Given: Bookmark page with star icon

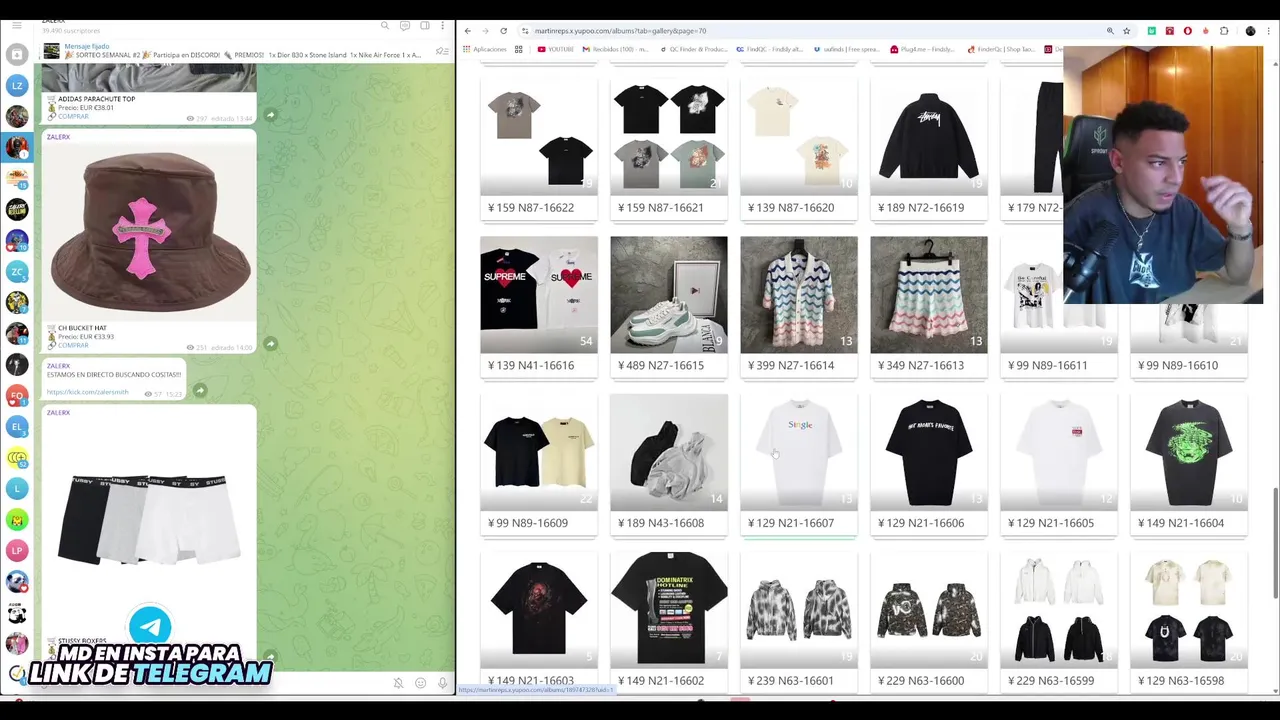Looking at the screenshot, I should tap(1126, 31).
